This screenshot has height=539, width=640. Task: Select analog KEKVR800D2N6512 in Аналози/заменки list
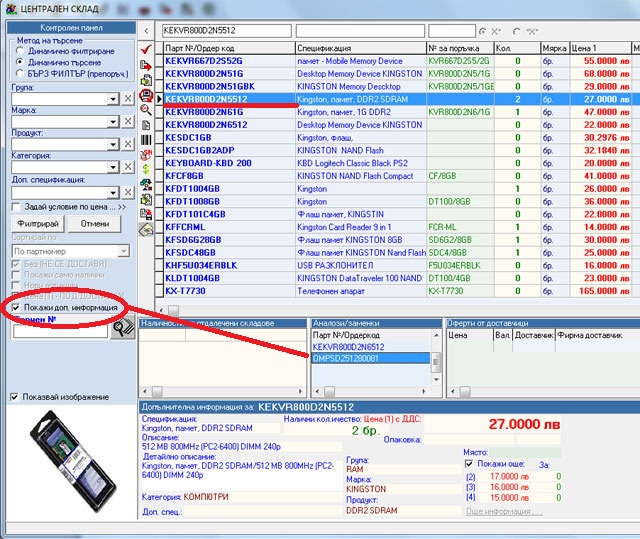click(x=371, y=347)
